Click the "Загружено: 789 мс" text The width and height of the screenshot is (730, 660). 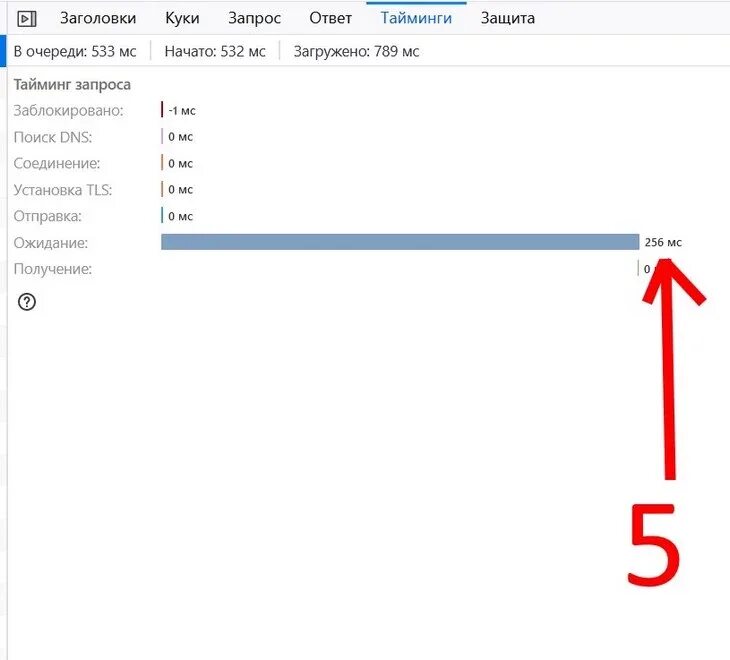click(x=356, y=51)
